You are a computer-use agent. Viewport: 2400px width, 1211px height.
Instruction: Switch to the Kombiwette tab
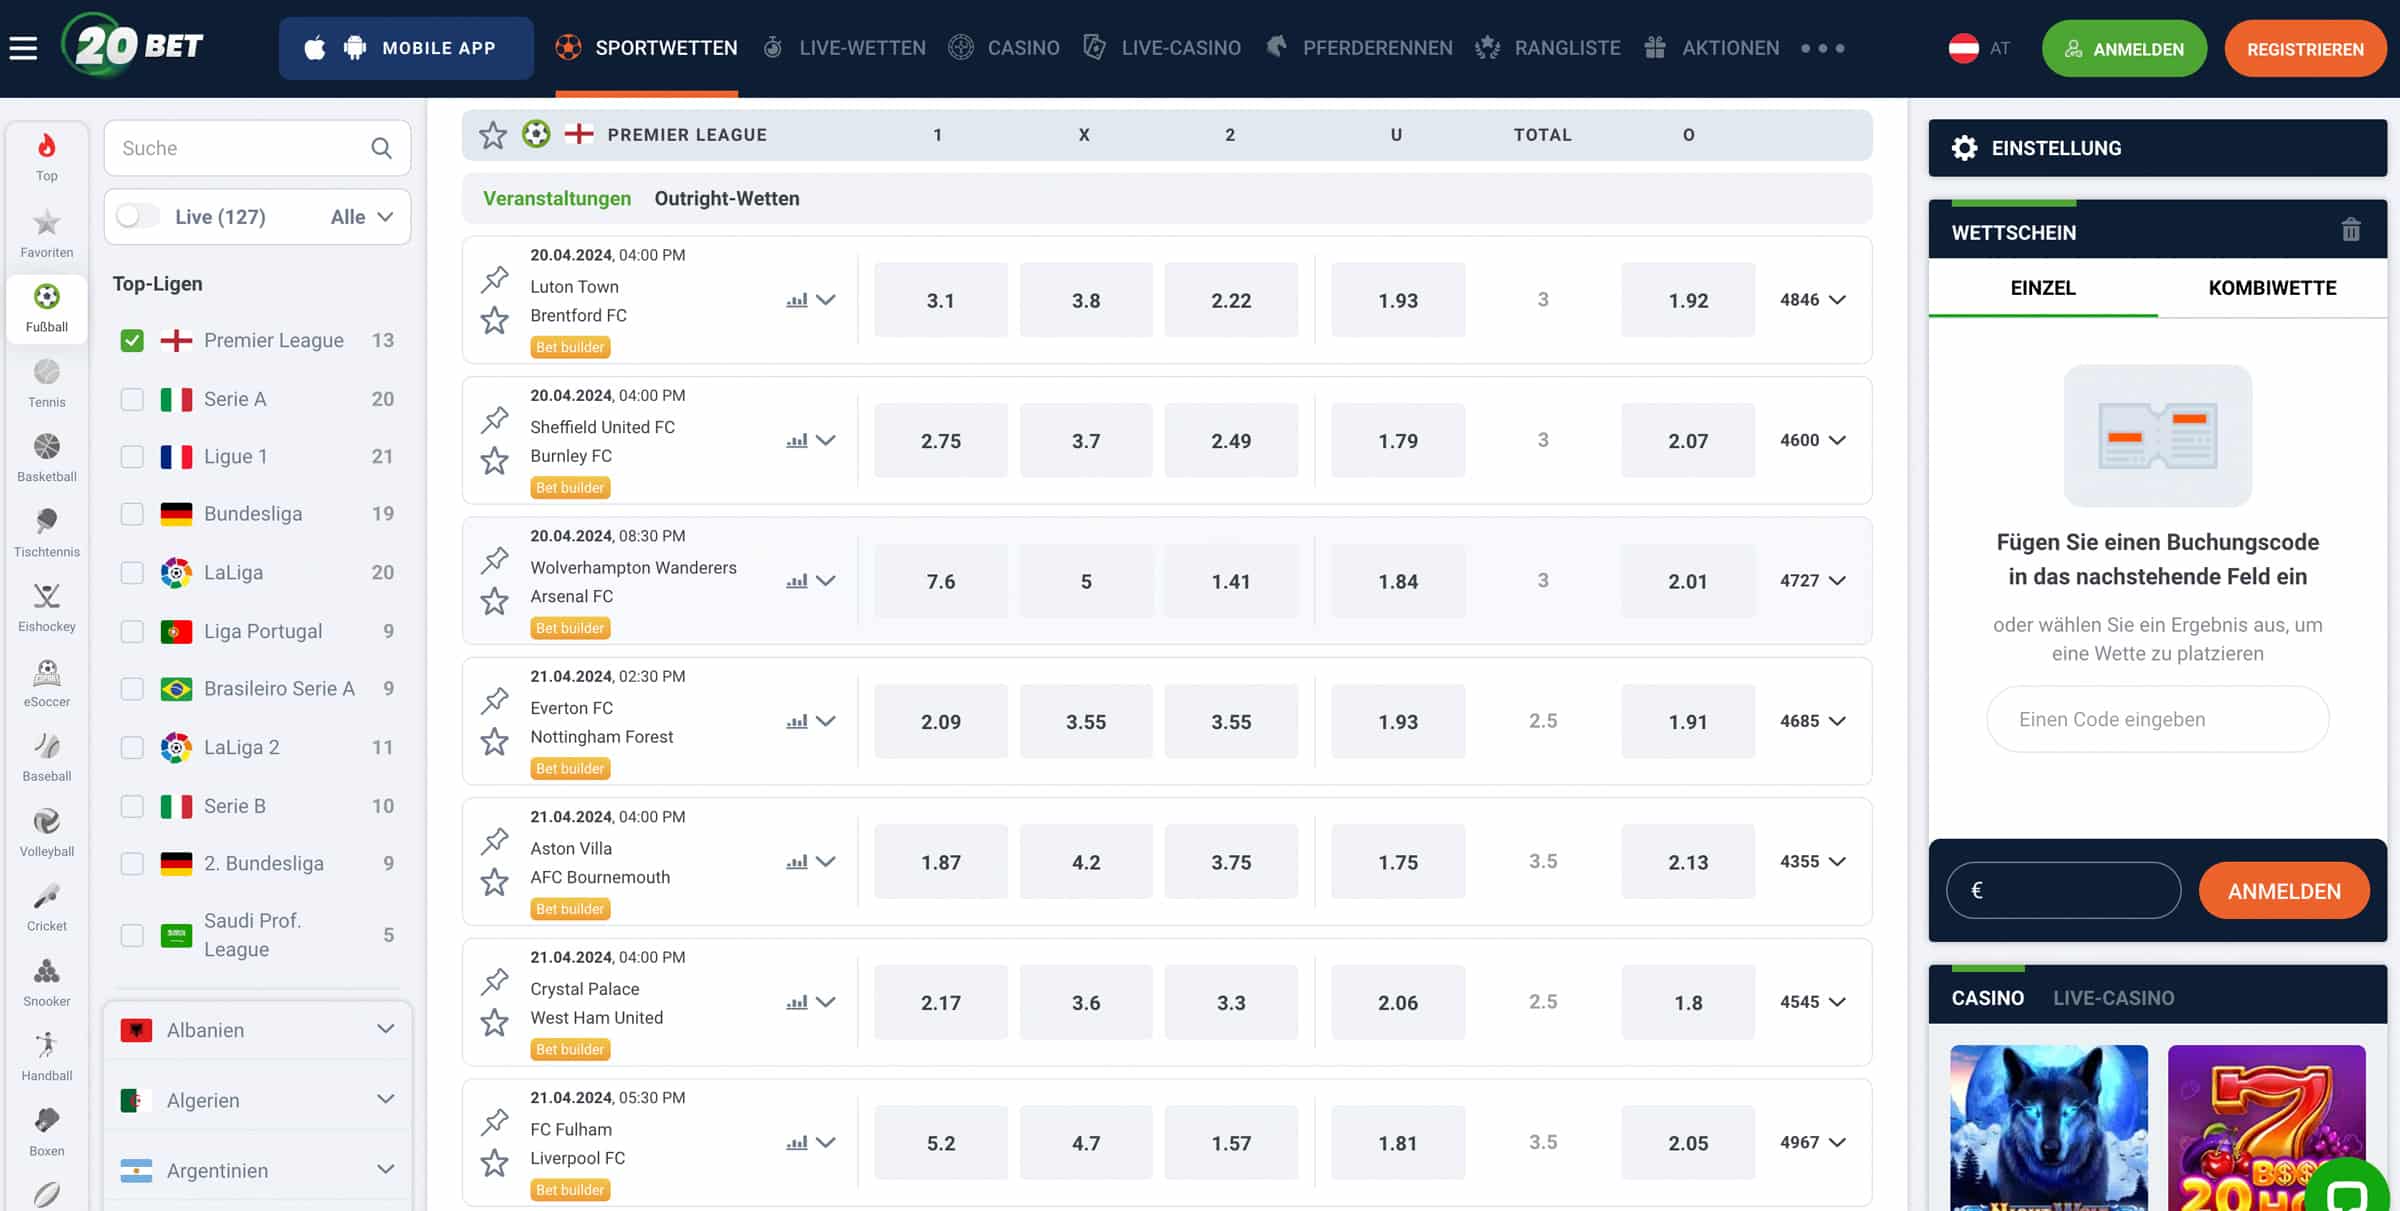[2272, 288]
